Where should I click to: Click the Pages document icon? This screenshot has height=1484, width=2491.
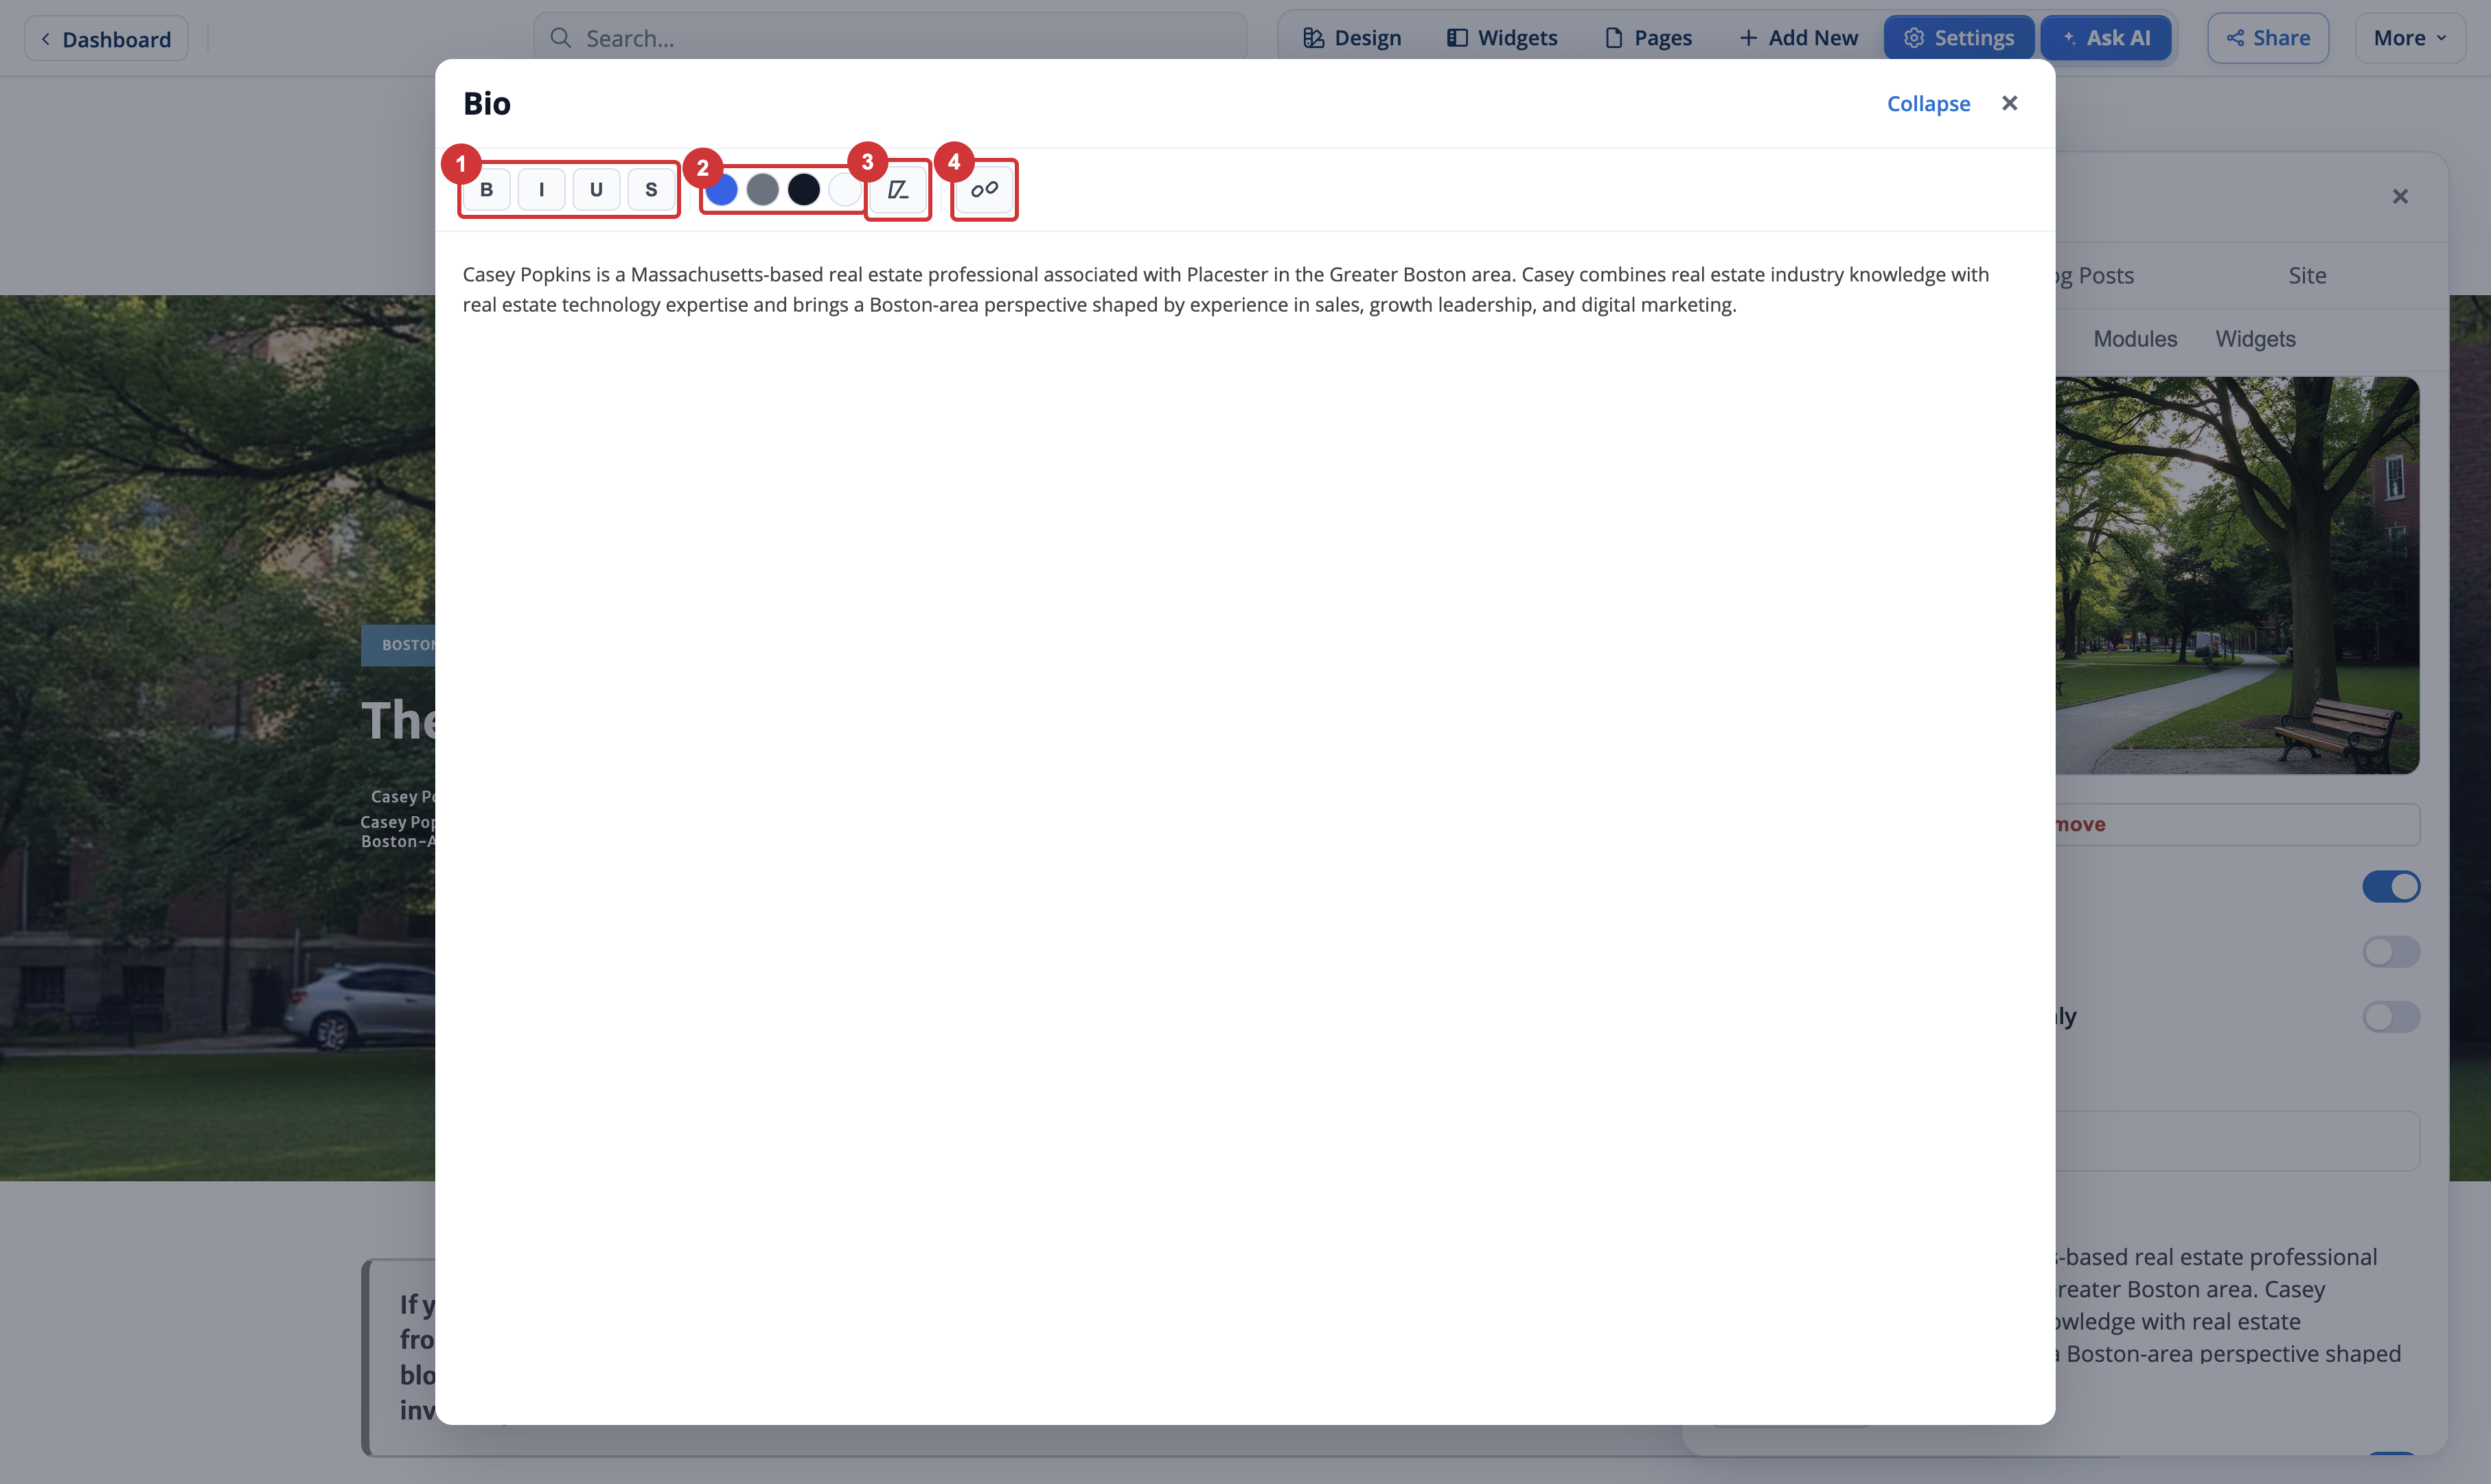(x=1613, y=38)
